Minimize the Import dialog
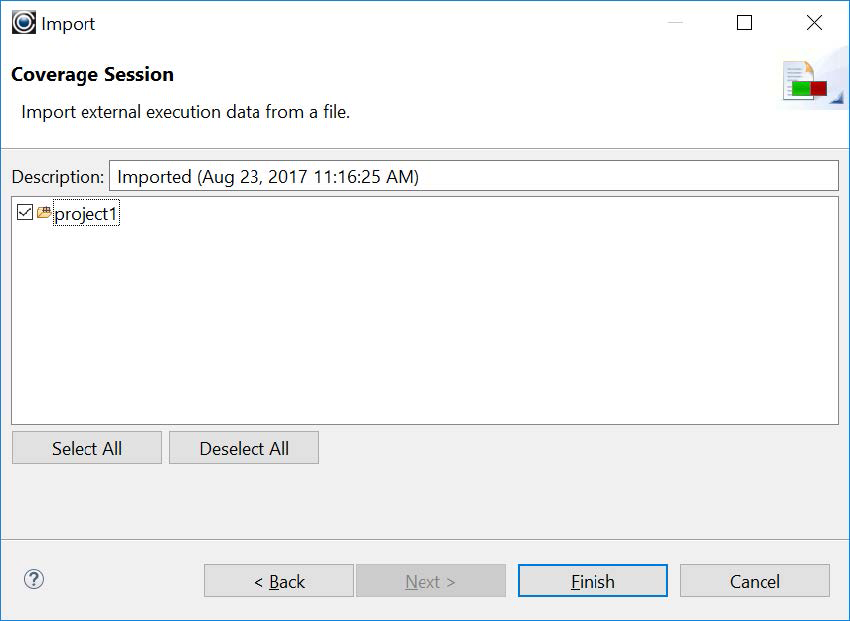Screen dimensions: 850x621 coord(676,22)
